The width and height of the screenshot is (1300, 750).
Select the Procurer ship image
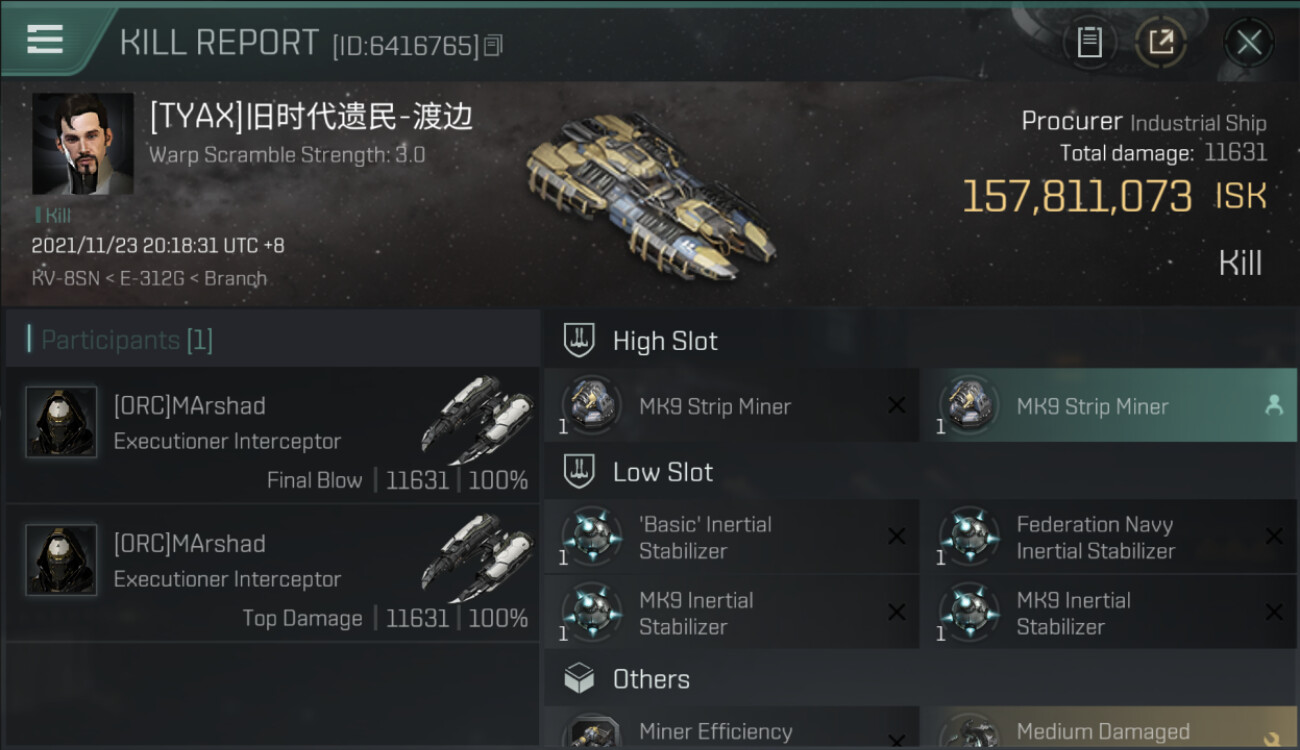(650, 197)
